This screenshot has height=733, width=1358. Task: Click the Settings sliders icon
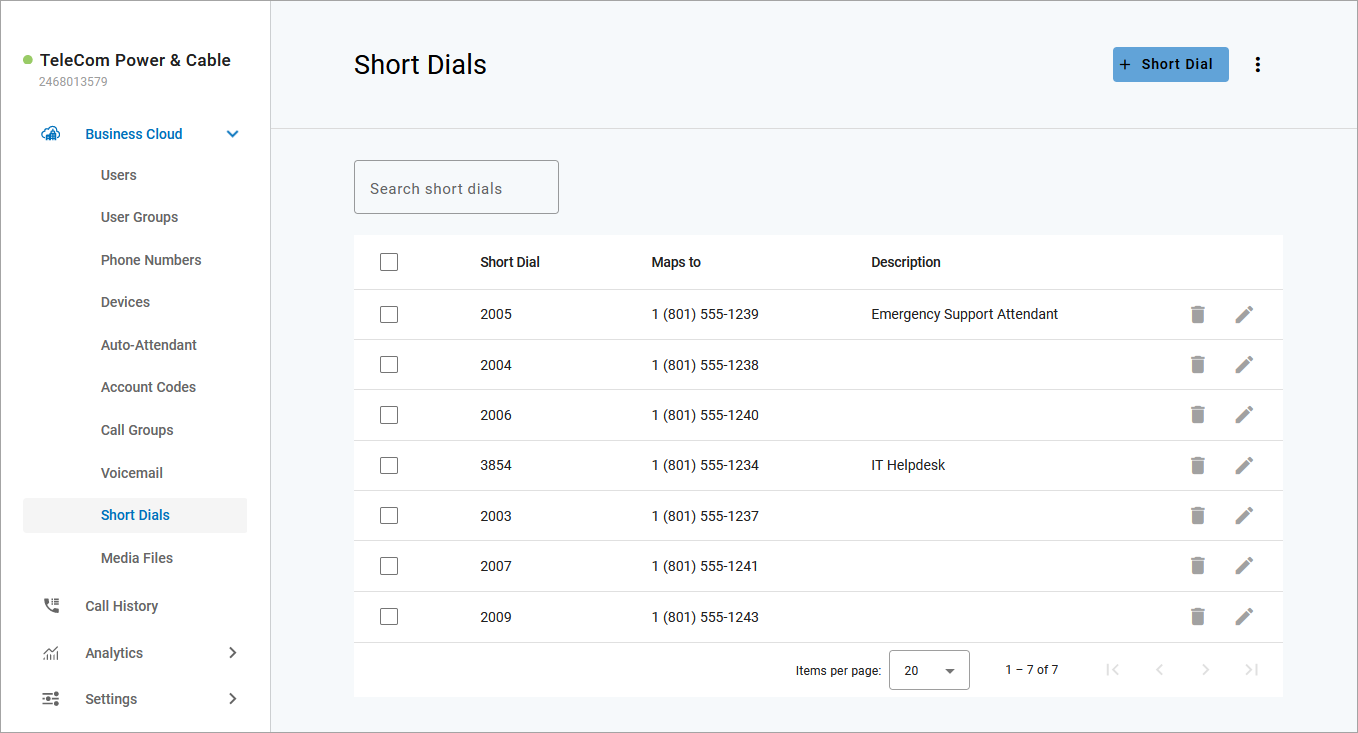(x=51, y=699)
